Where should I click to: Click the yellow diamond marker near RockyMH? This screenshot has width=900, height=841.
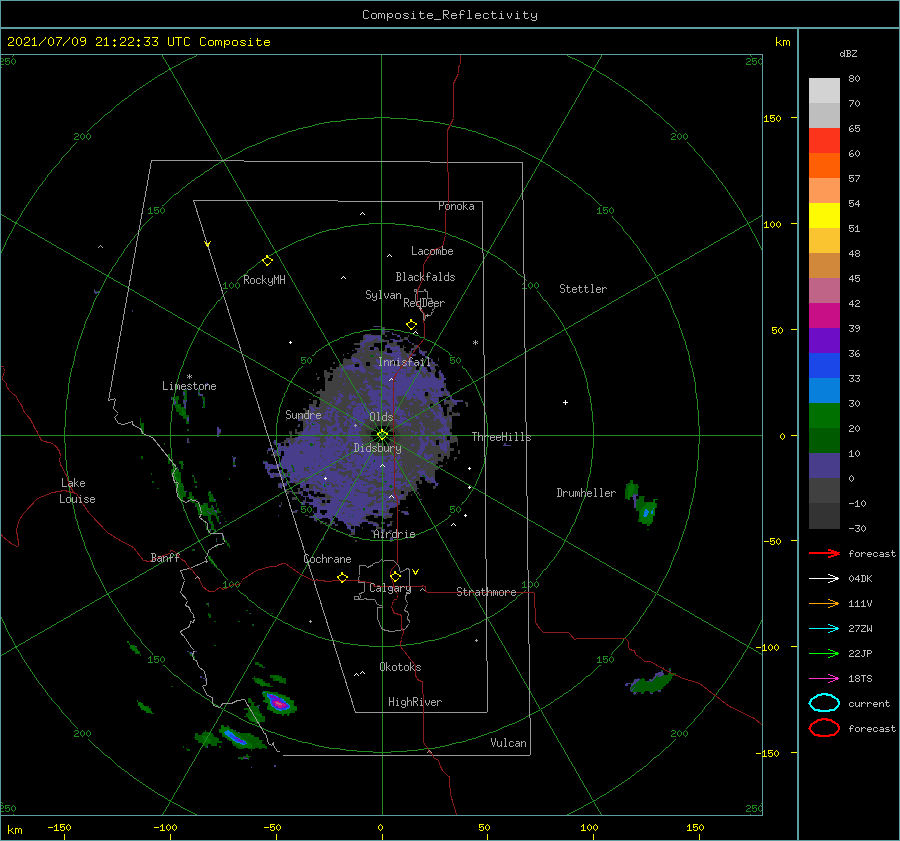point(267,261)
